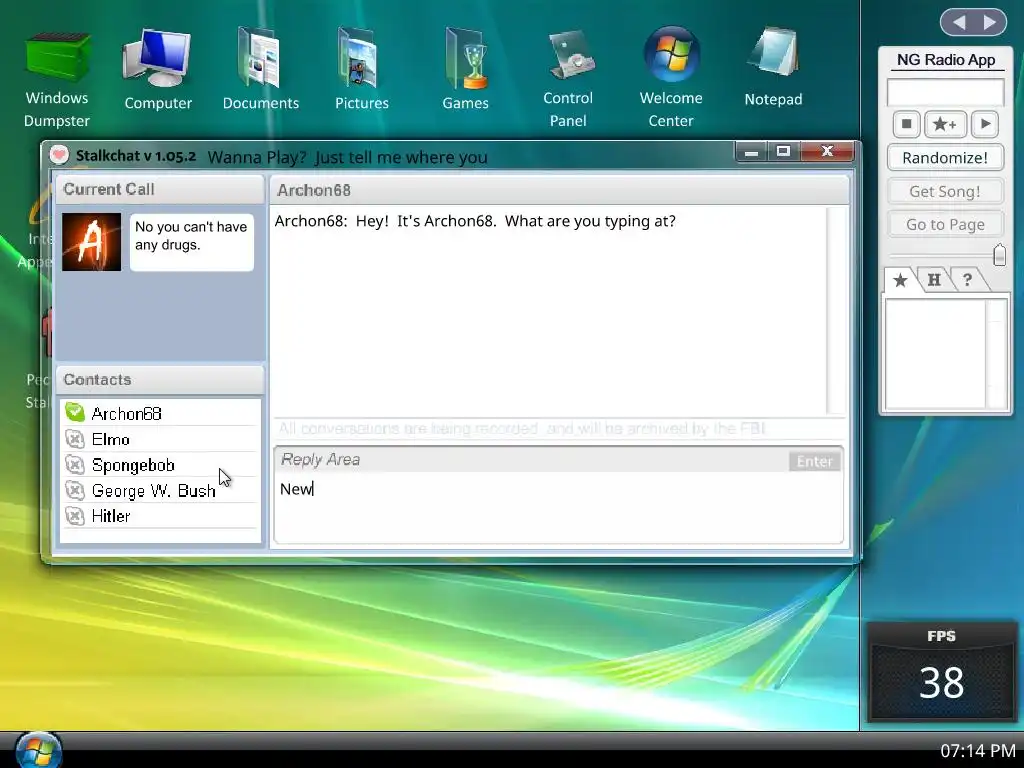Minimize the Stalkchat window
The height and width of the screenshot is (768, 1024).
(x=751, y=152)
